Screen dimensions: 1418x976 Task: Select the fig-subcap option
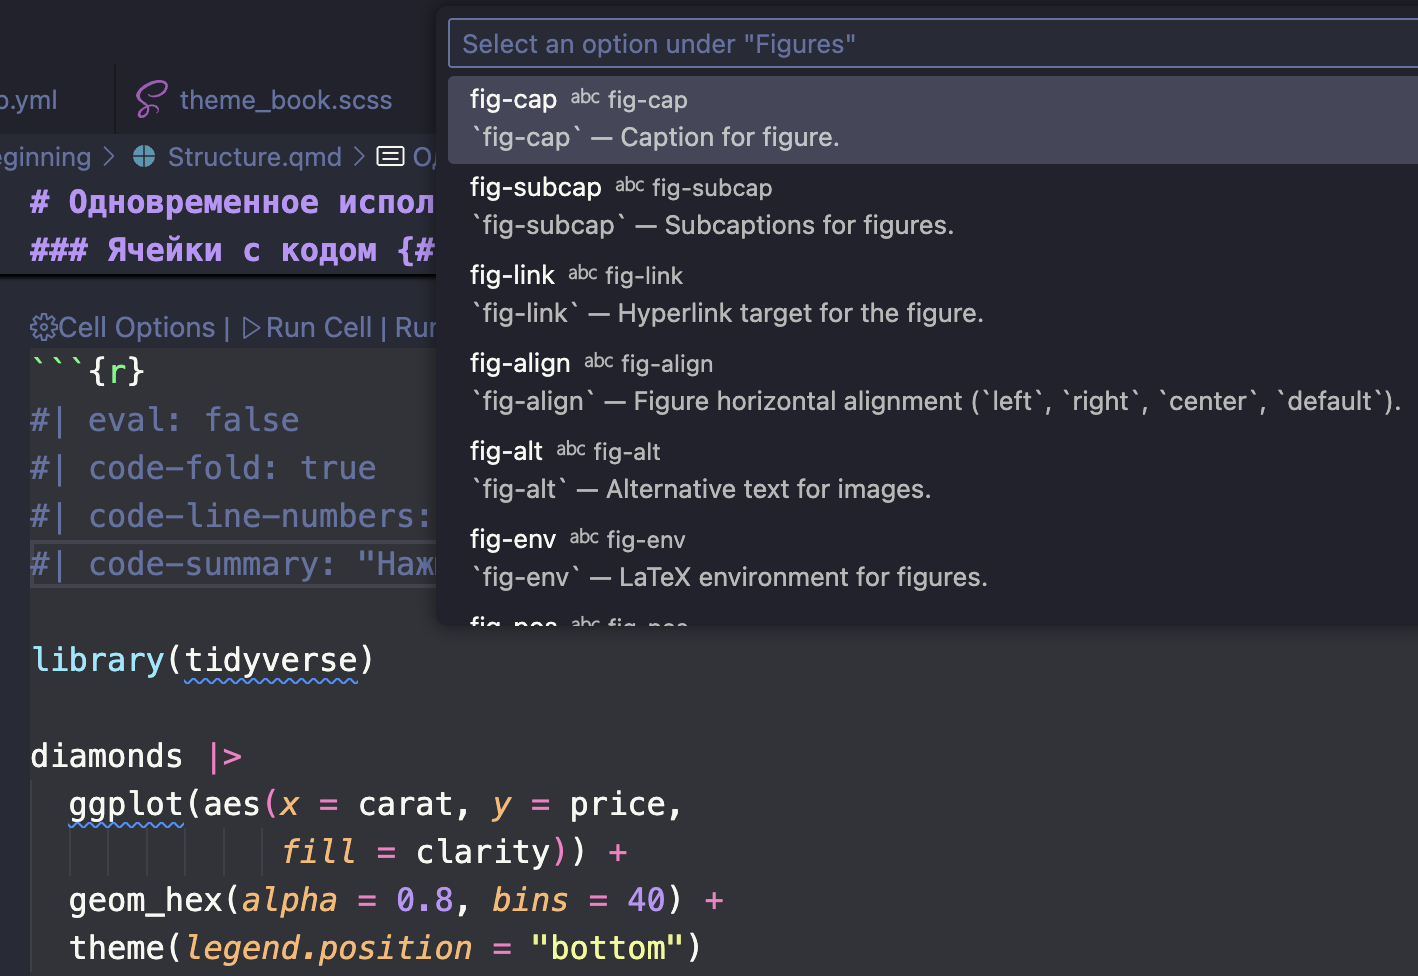coord(933,207)
